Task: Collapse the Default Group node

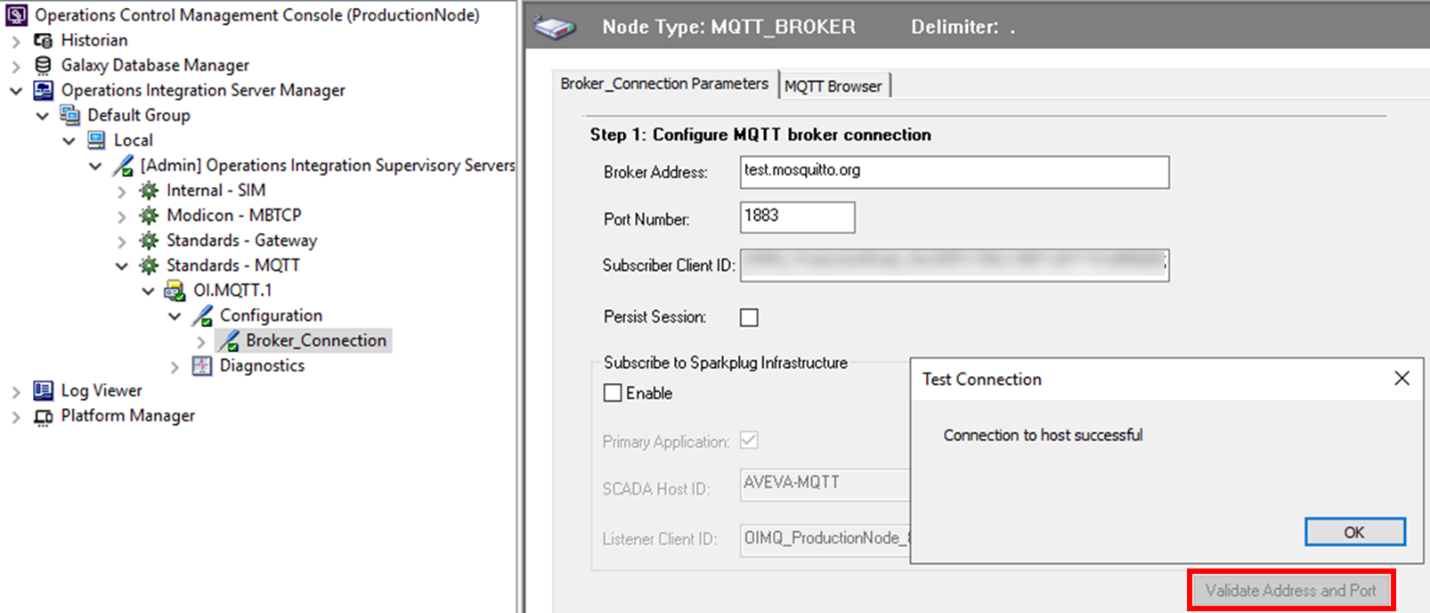Action: point(43,115)
